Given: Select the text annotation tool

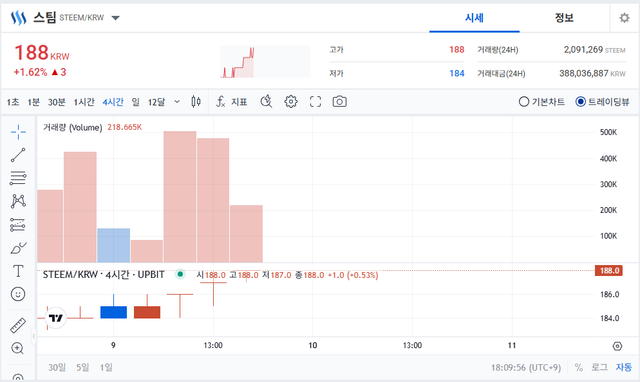Looking at the screenshot, I should click(x=18, y=271).
